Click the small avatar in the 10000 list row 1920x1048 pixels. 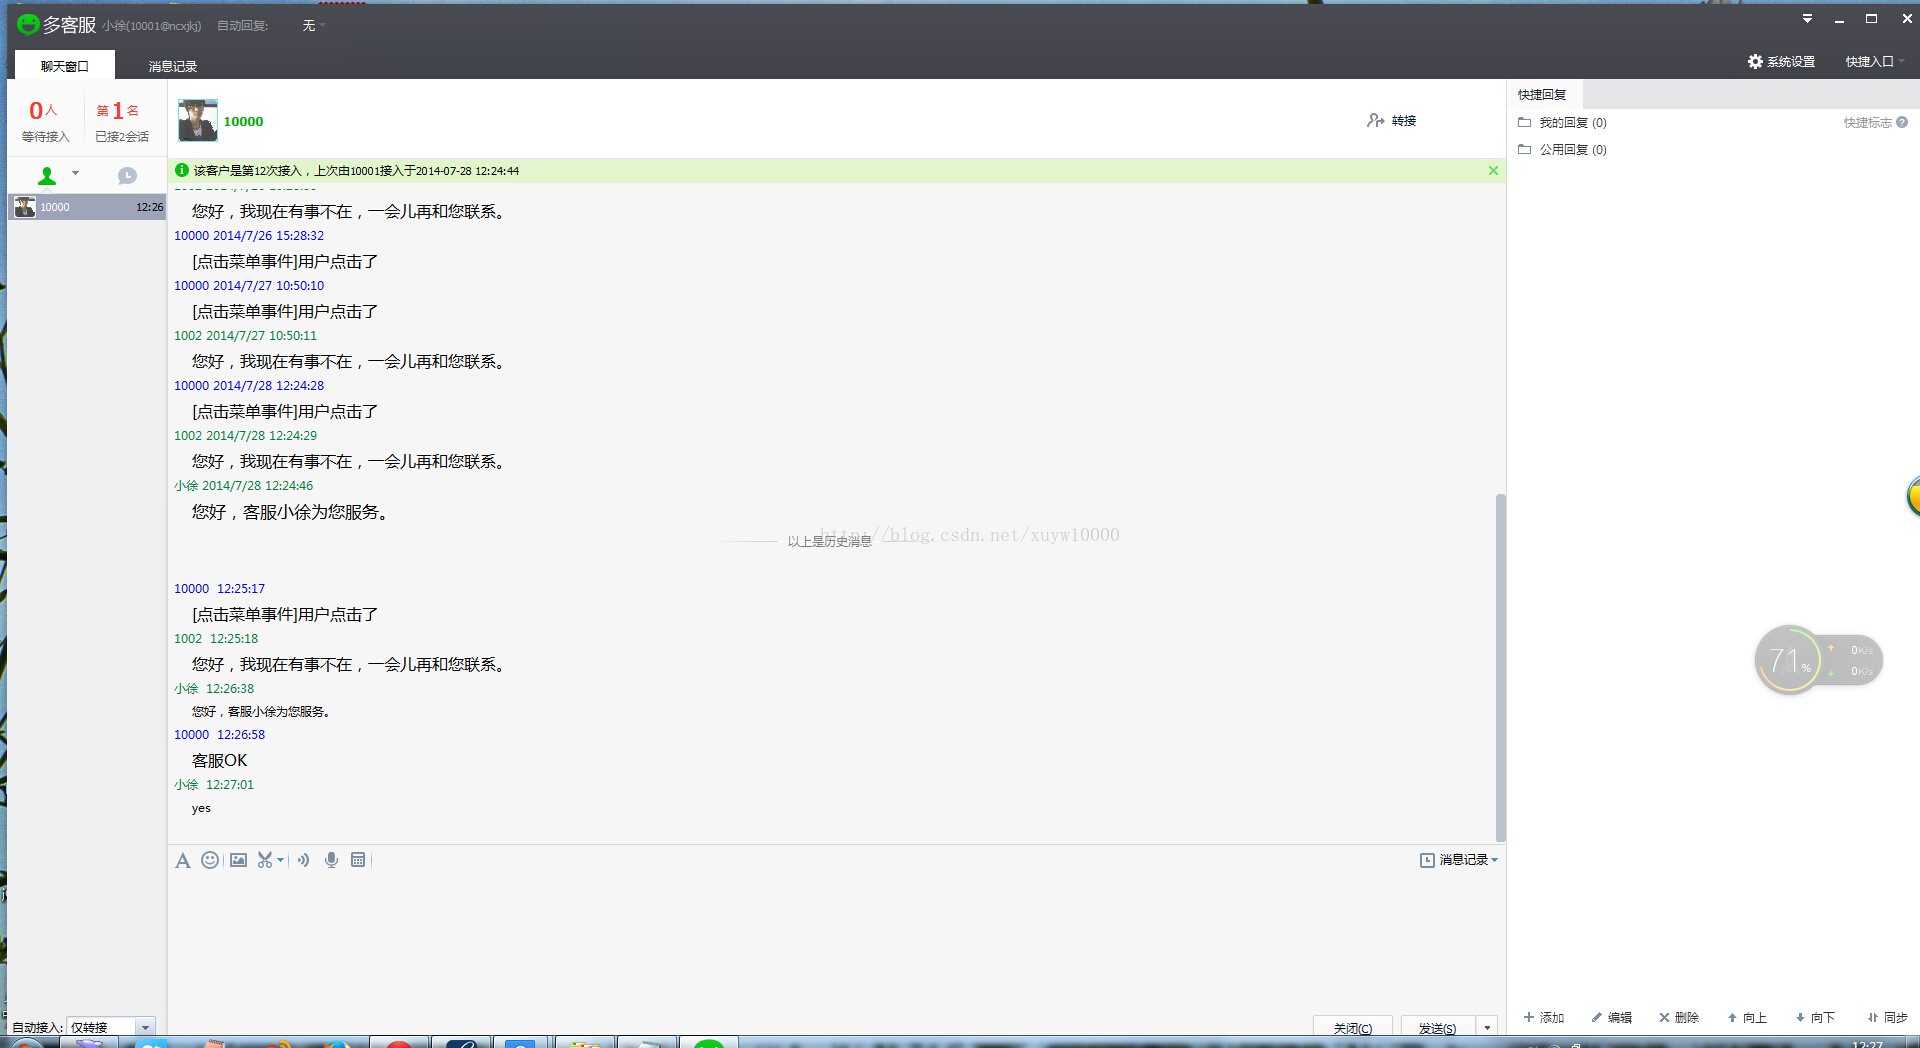pyautogui.click(x=25, y=207)
